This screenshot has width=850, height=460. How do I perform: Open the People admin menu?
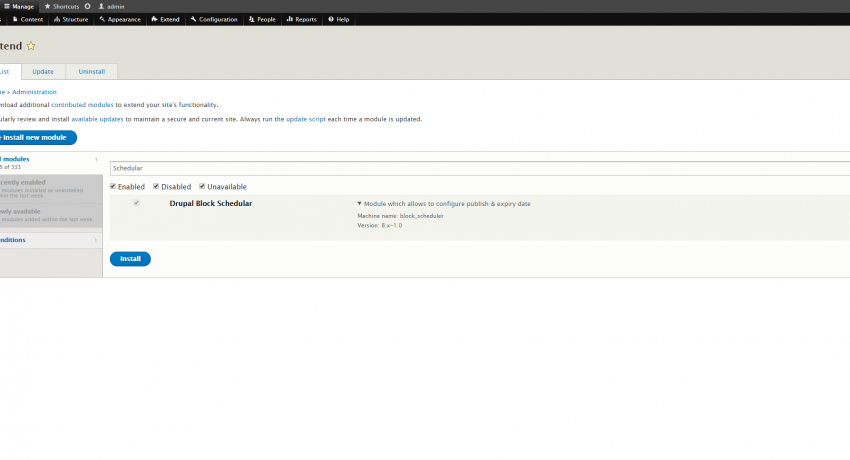point(262,20)
